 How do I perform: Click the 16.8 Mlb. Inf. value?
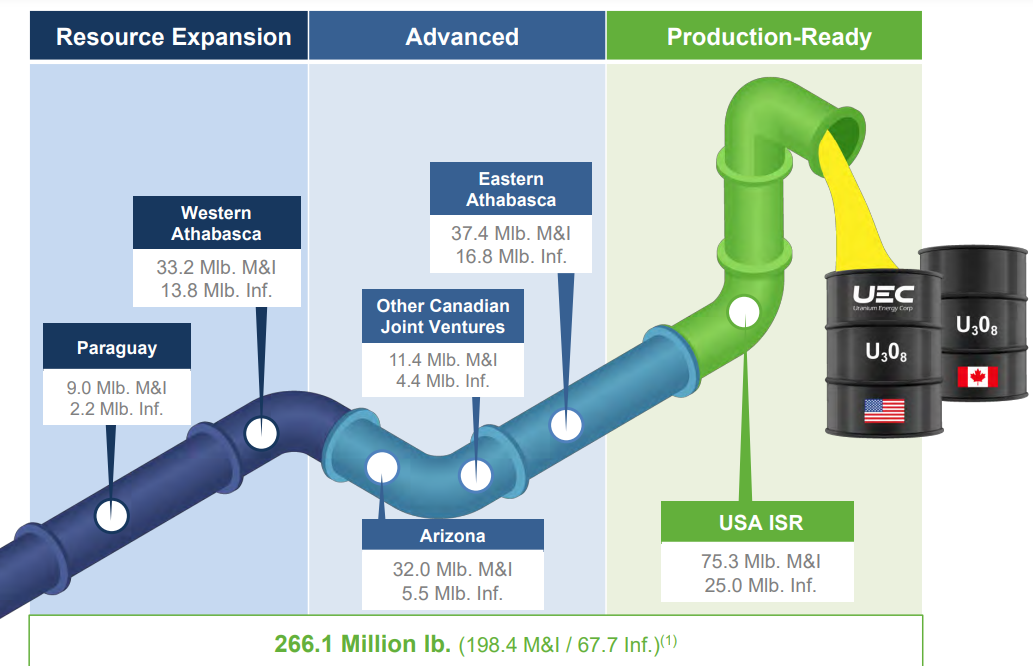tap(511, 256)
